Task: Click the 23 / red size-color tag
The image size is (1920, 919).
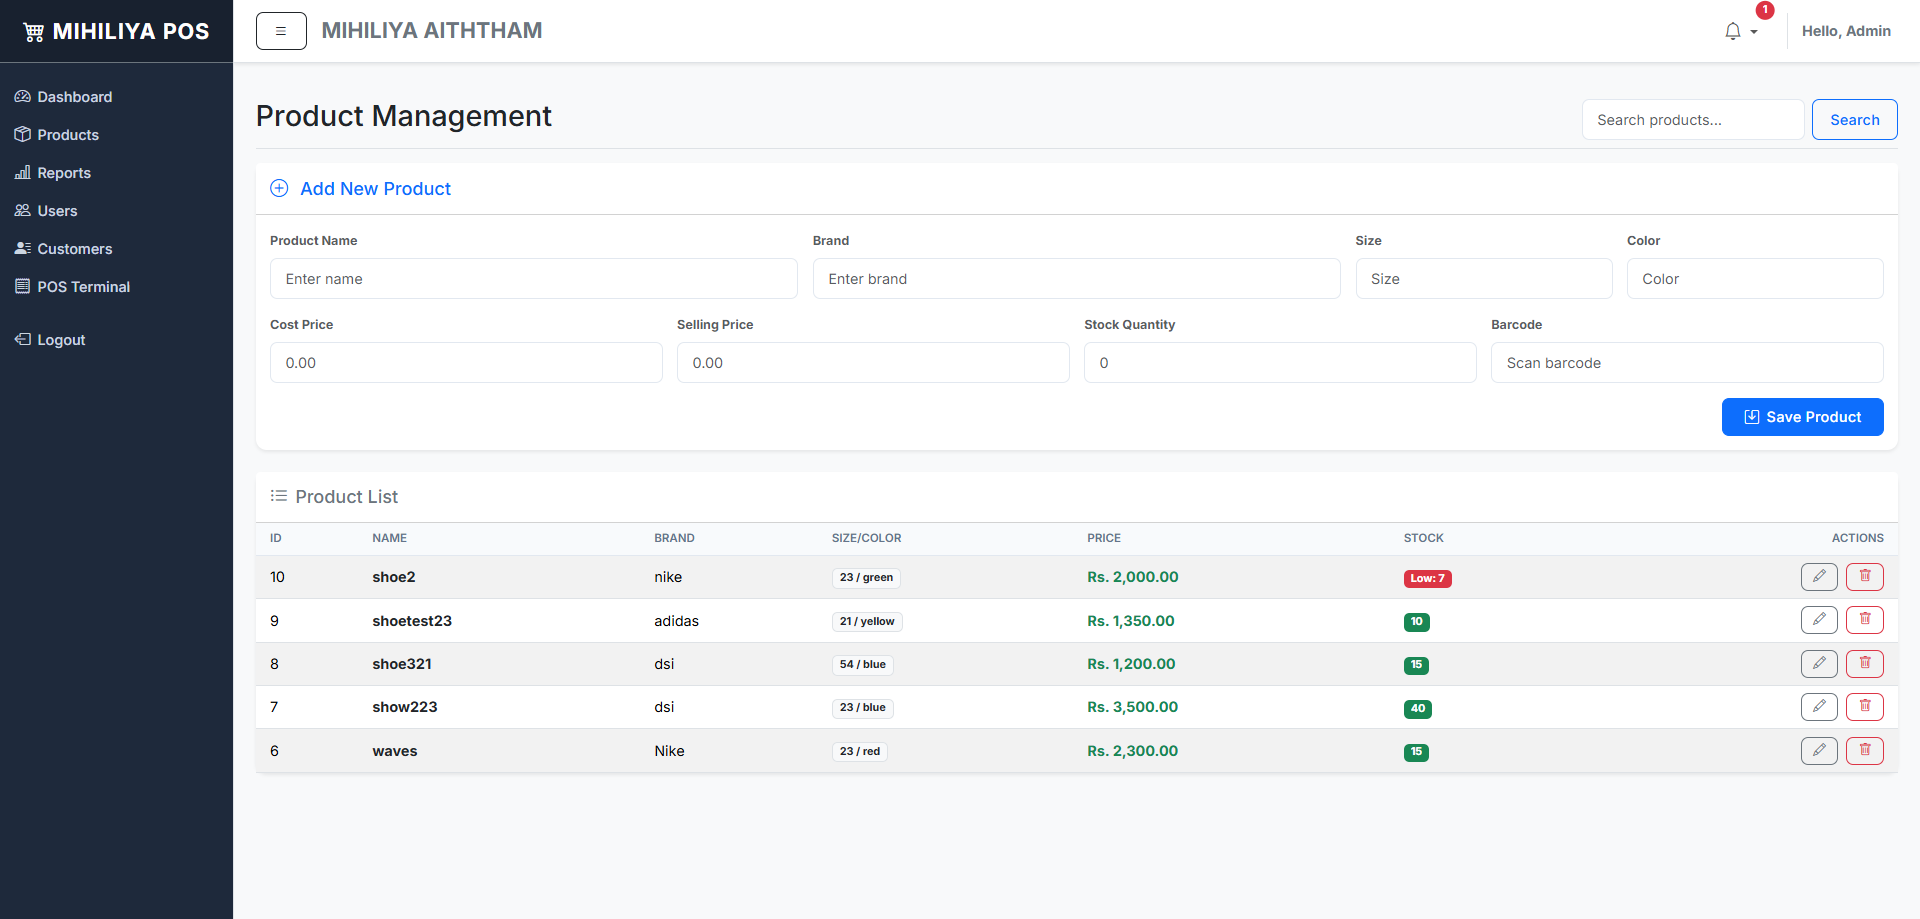Action: pos(860,752)
